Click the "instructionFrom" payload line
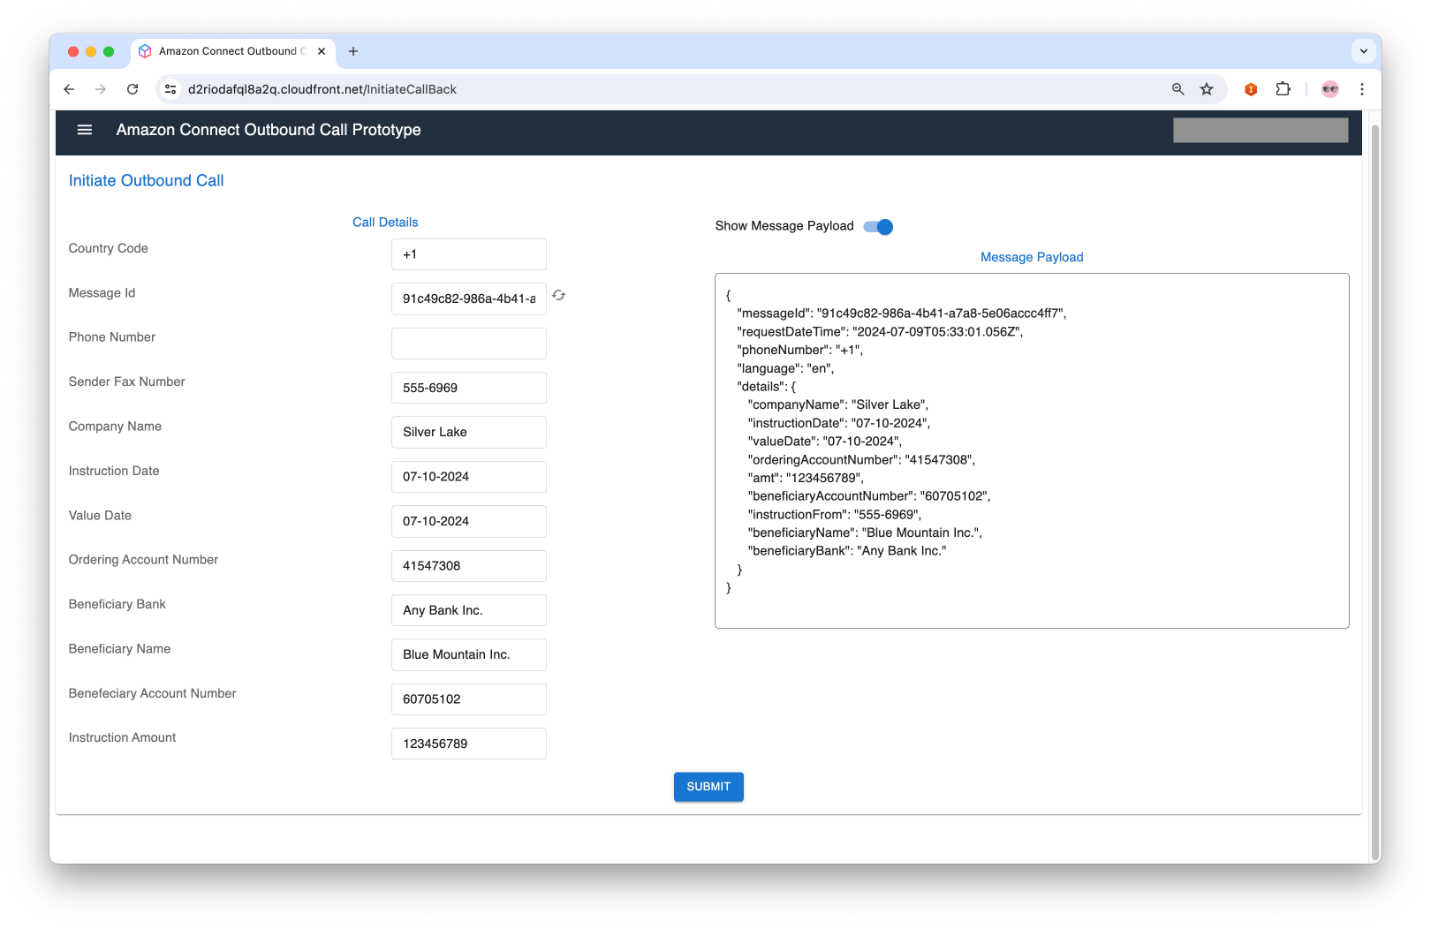 click(835, 514)
